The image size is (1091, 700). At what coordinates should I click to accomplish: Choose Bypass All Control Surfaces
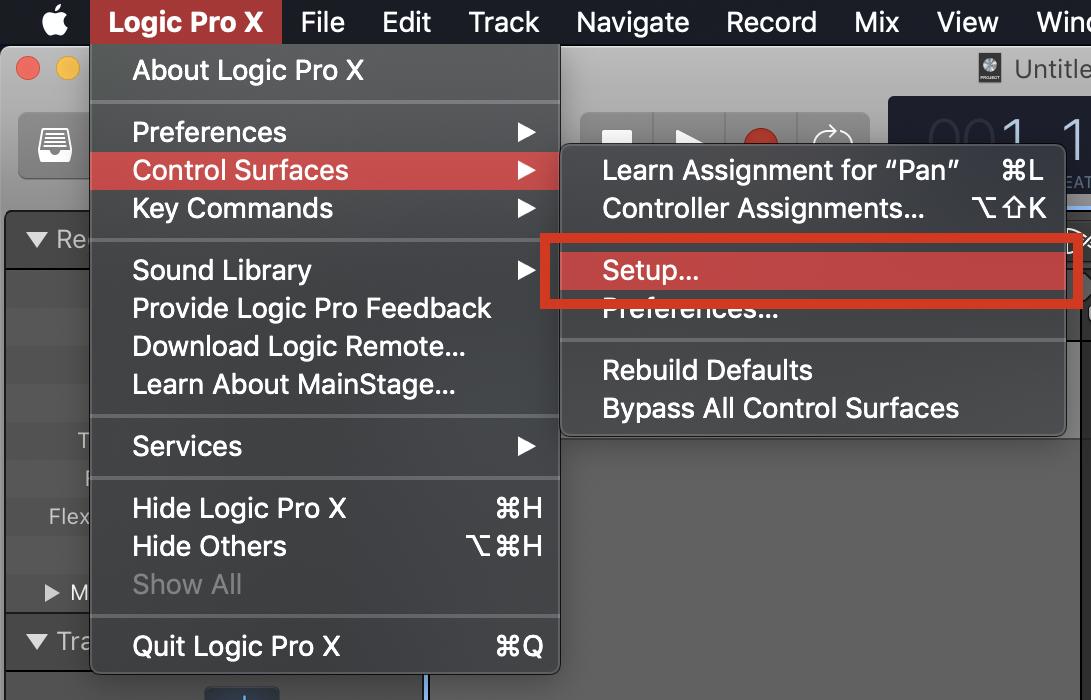[x=813, y=408]
